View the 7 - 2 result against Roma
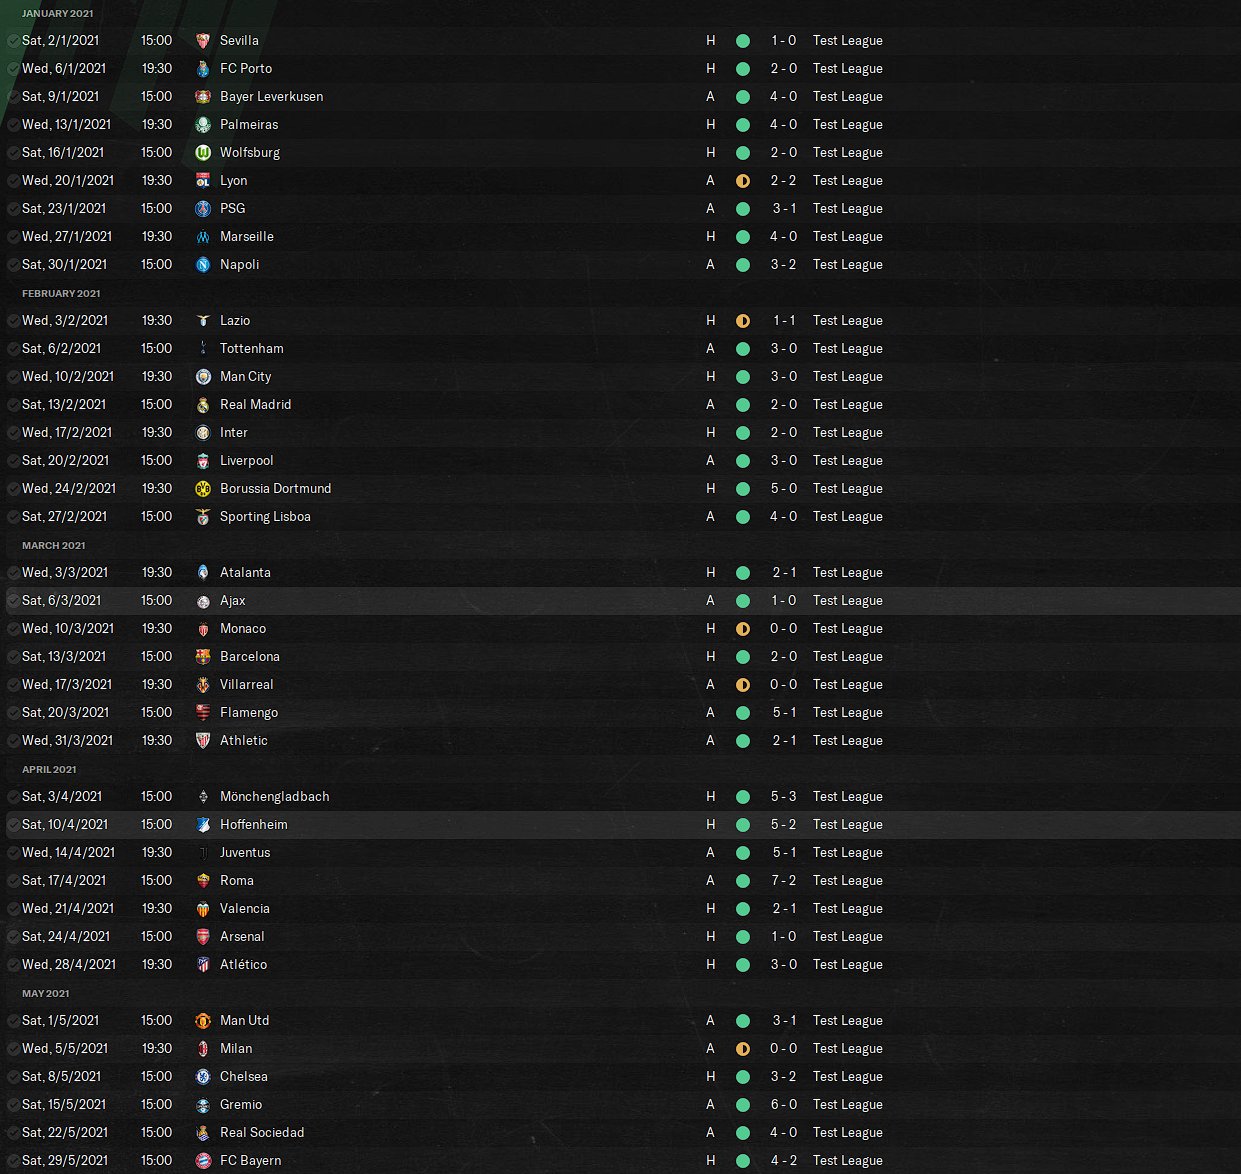This screenshot has height=1174, width=1241. pyautogui.click(x=784, y=881)
